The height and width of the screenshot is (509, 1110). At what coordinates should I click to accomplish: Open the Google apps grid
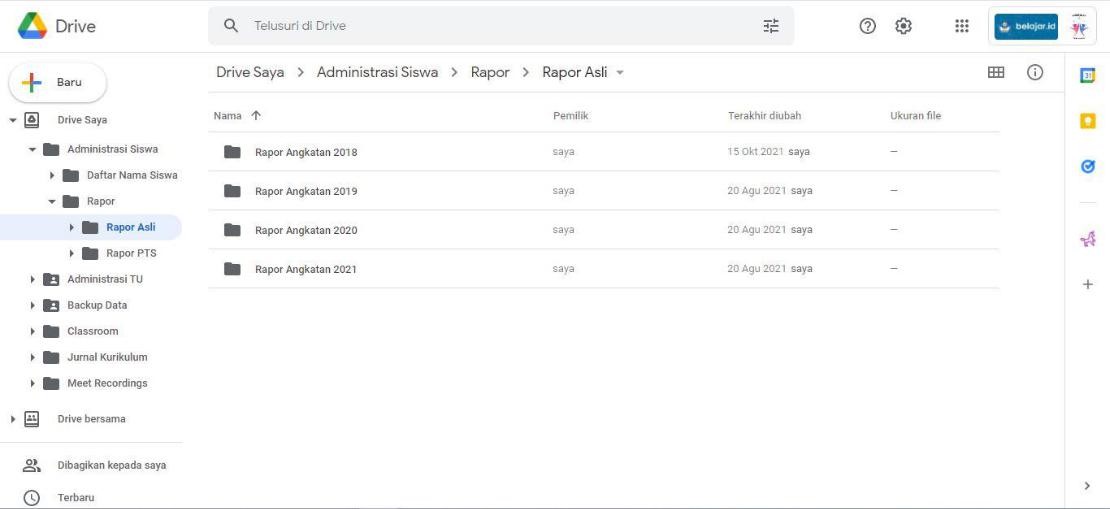(962, 26)
